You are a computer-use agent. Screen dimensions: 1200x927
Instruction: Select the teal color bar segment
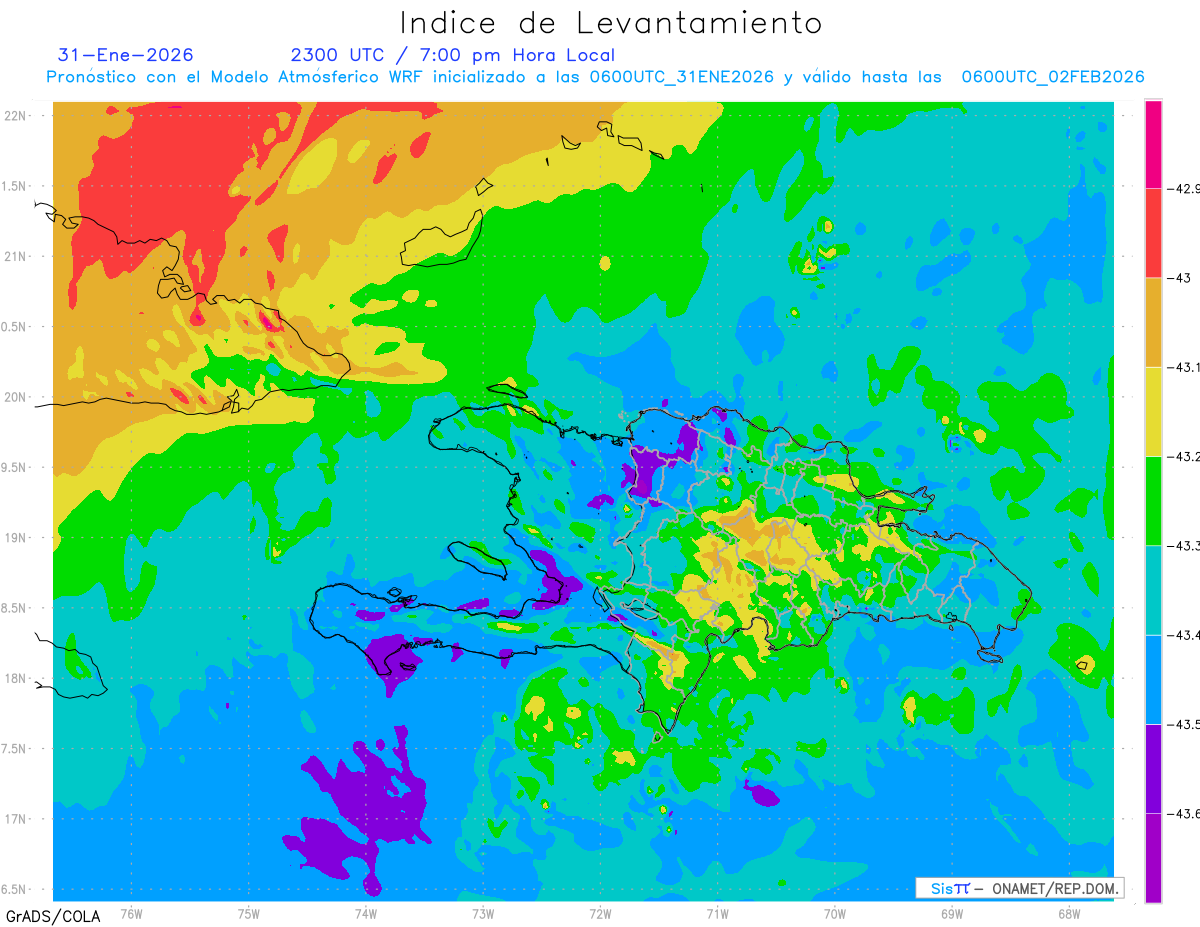[x=1153, y=590]
